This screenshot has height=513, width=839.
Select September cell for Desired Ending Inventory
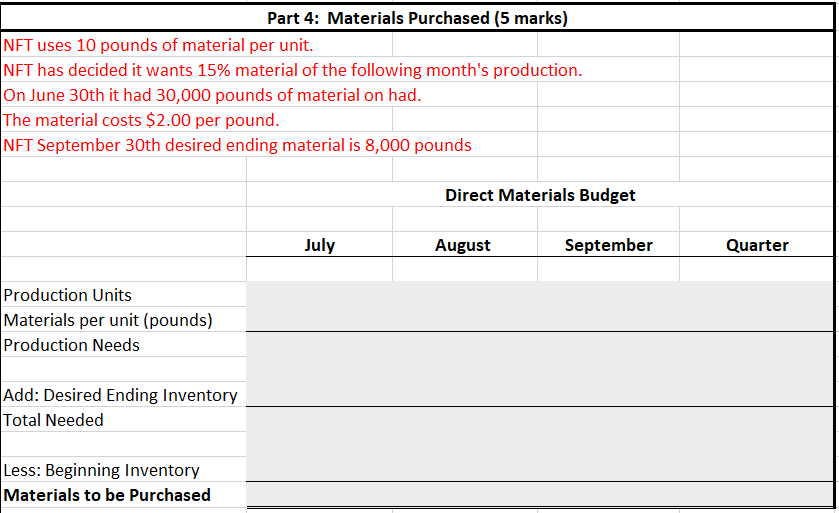(x=608, y=394)
